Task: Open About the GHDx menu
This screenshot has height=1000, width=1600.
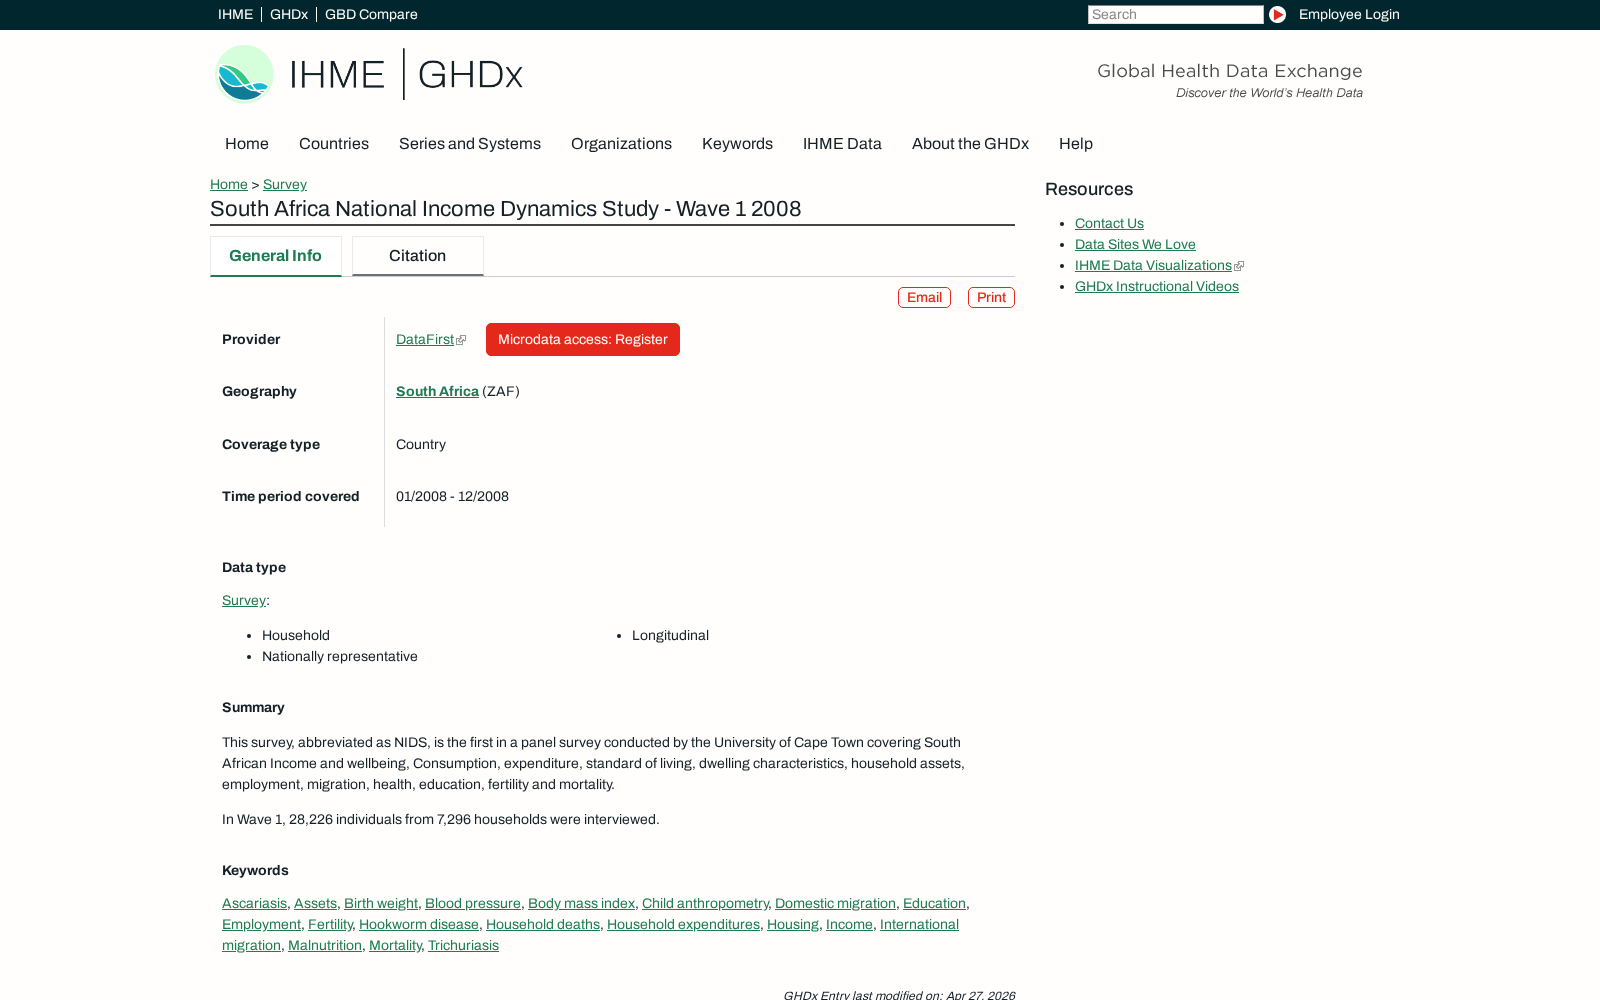Action: [970, 144]
